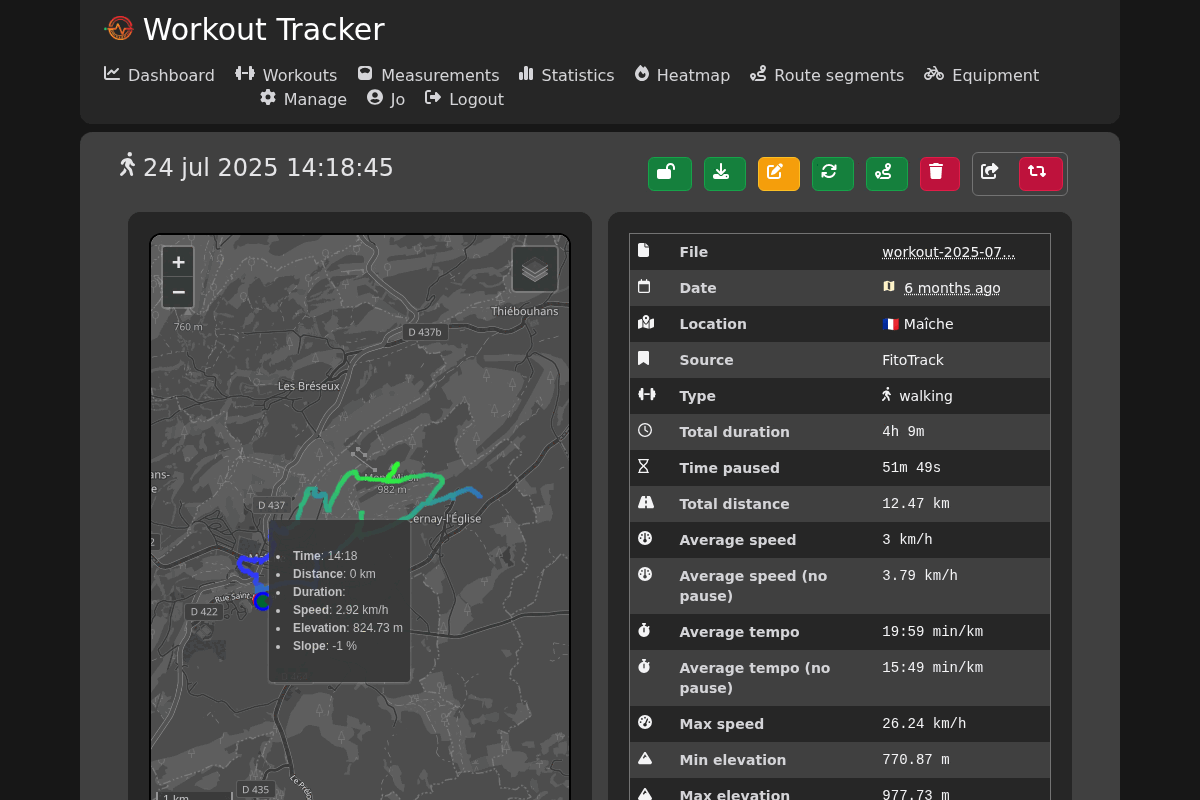
Task: Log out of Workout Tracker
Action: point(464,99)
